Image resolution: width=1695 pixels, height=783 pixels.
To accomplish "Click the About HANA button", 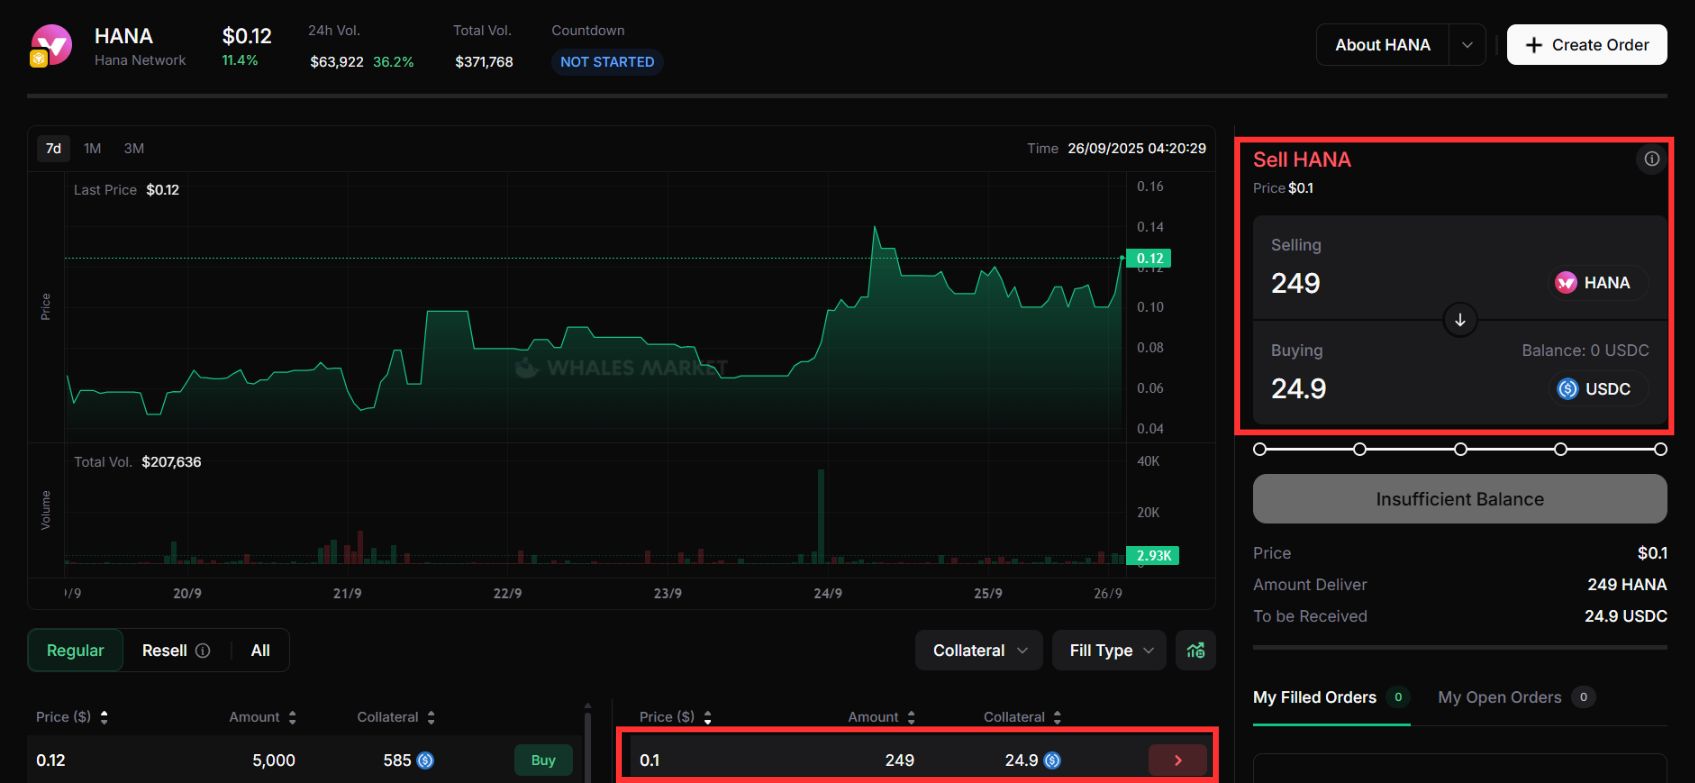I will [1383, 45].
